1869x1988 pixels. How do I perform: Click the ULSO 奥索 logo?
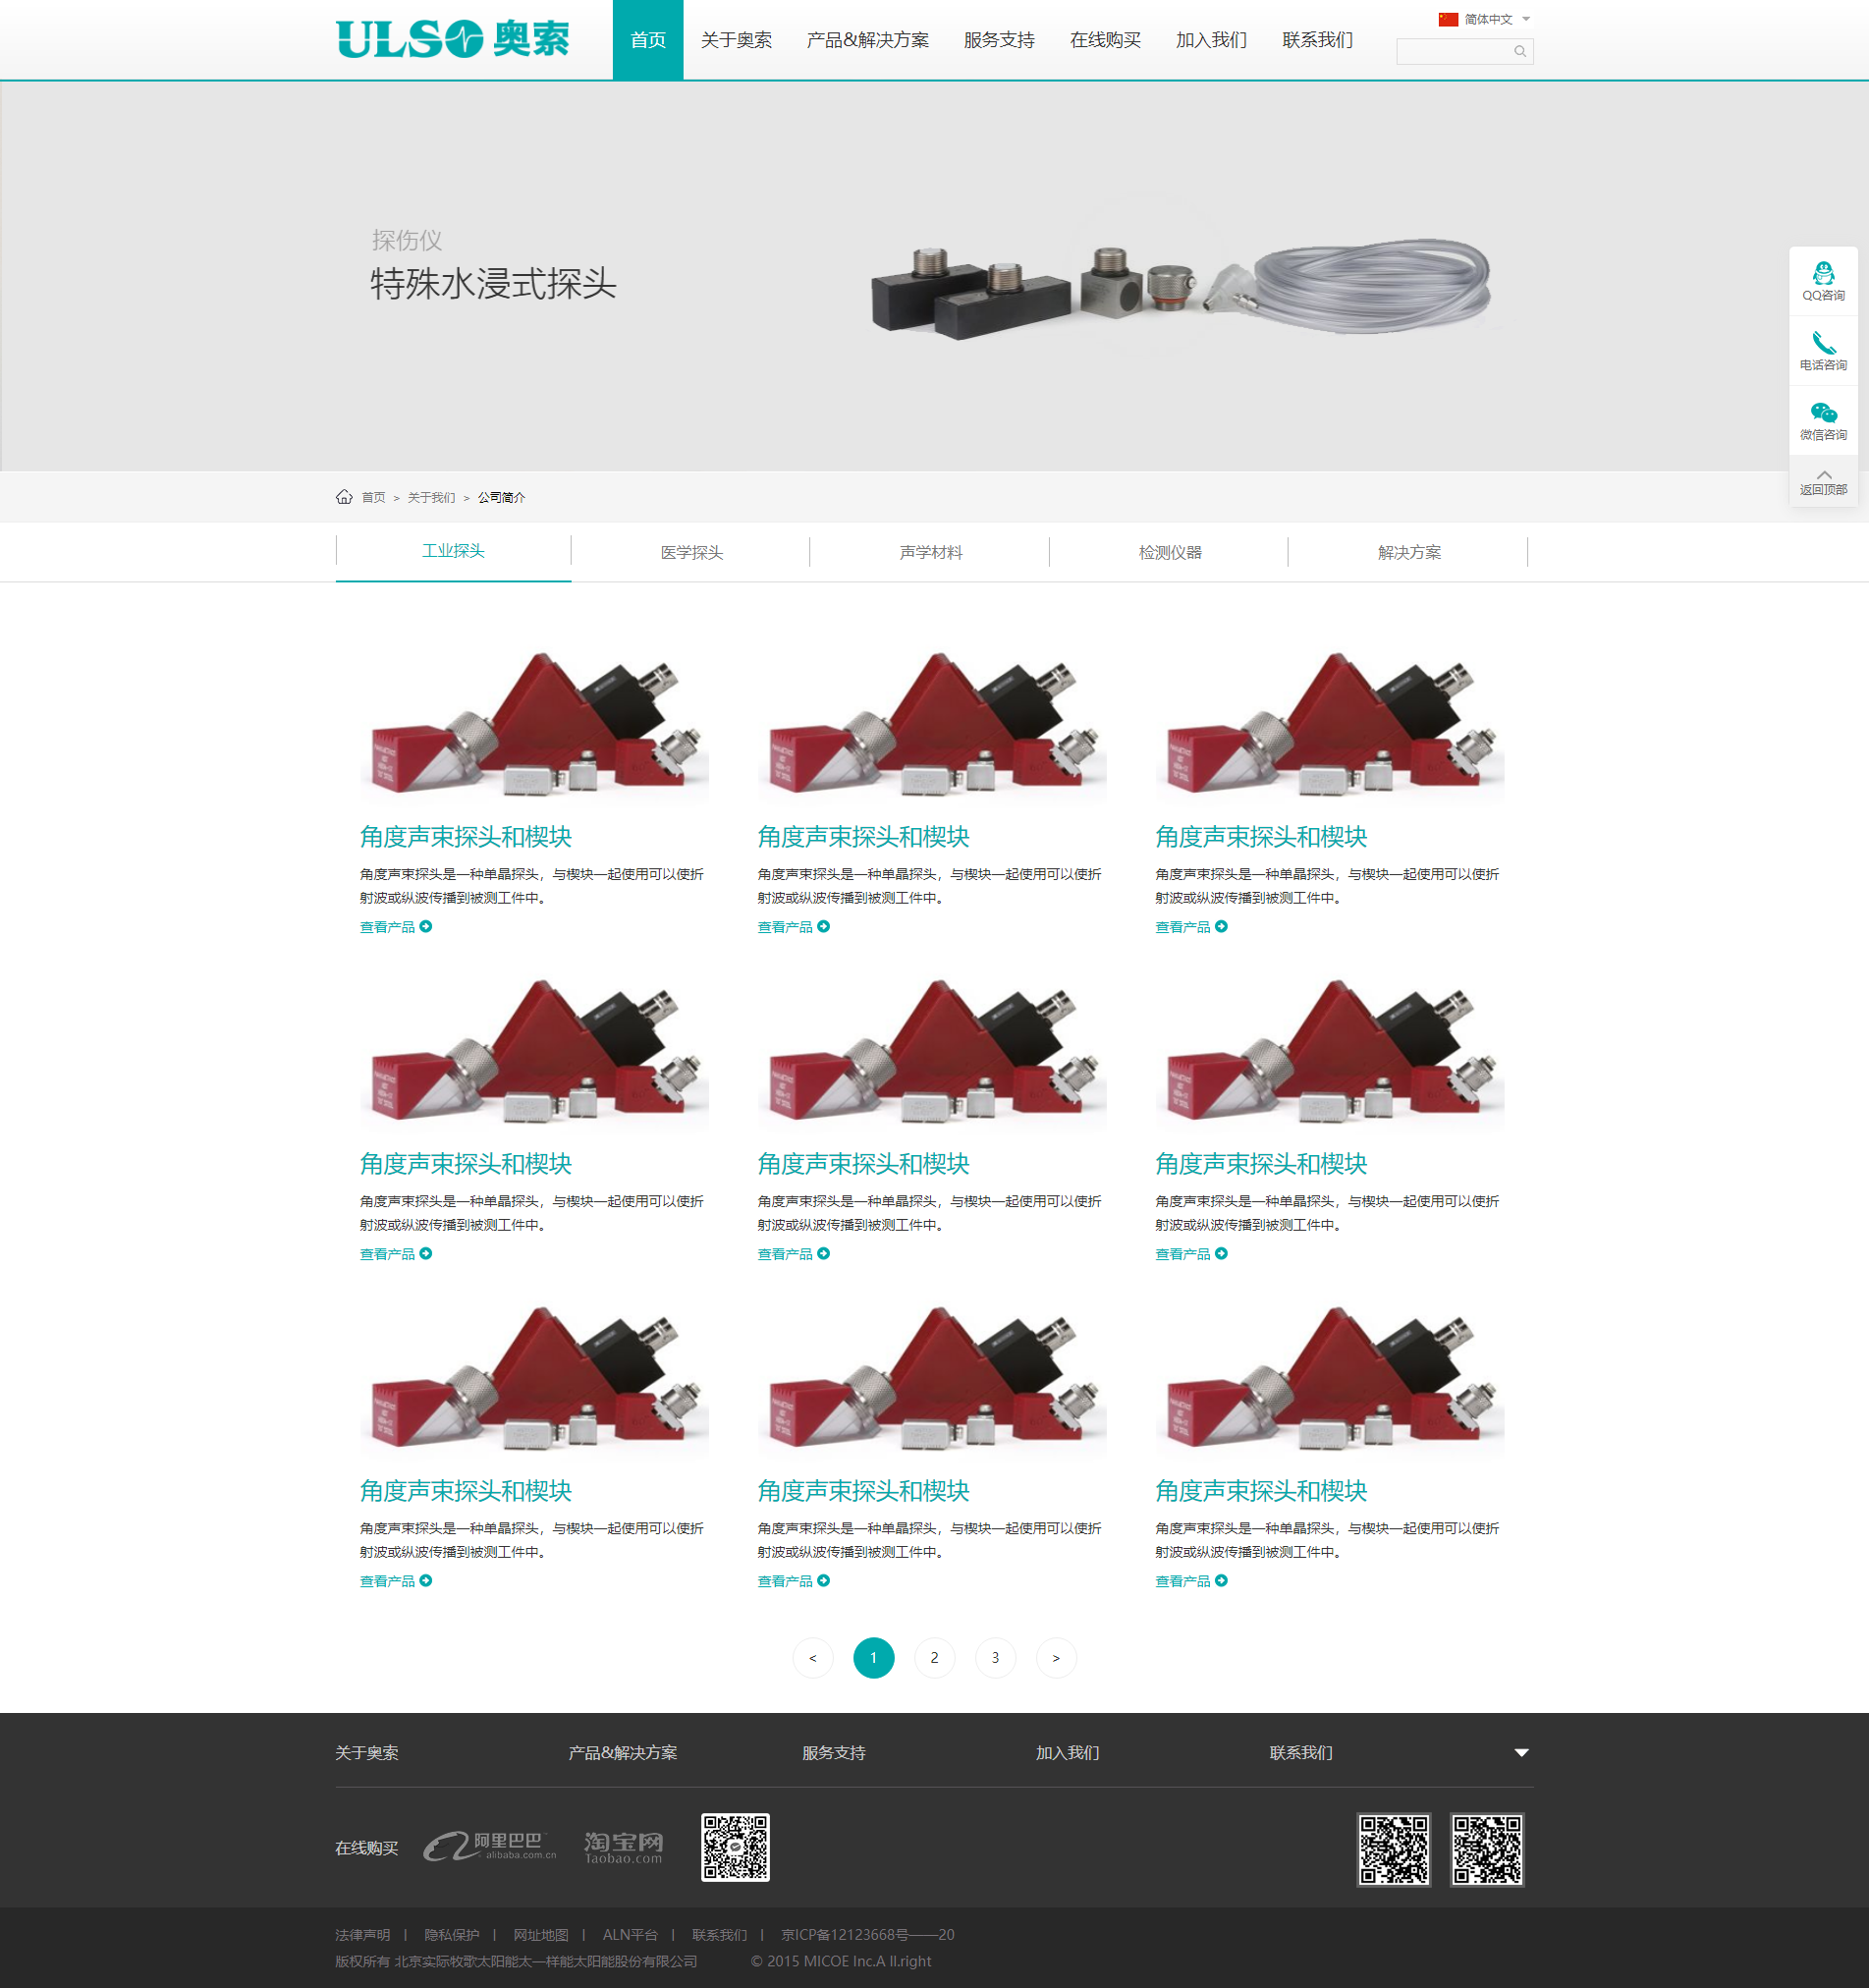point(452,40)
